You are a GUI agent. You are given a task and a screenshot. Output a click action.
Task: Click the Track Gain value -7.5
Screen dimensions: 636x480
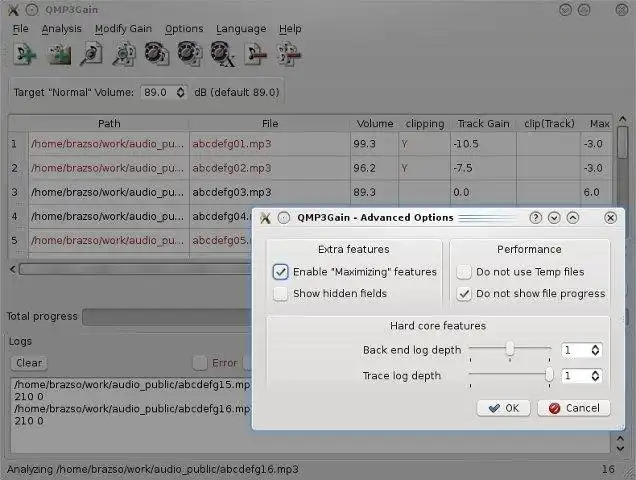tap(463, 168)
